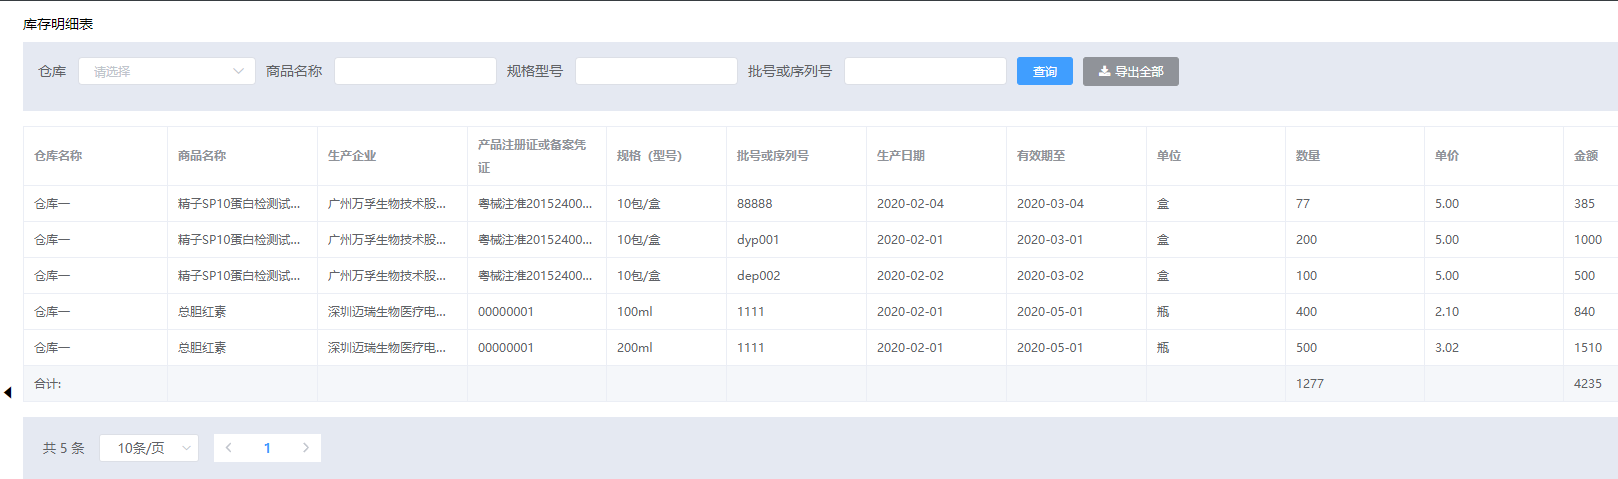Image resolution: width=1618 pixels, height=479 pixels.
Task: Click the 商品名称 input field
Action: coord(415,71)
